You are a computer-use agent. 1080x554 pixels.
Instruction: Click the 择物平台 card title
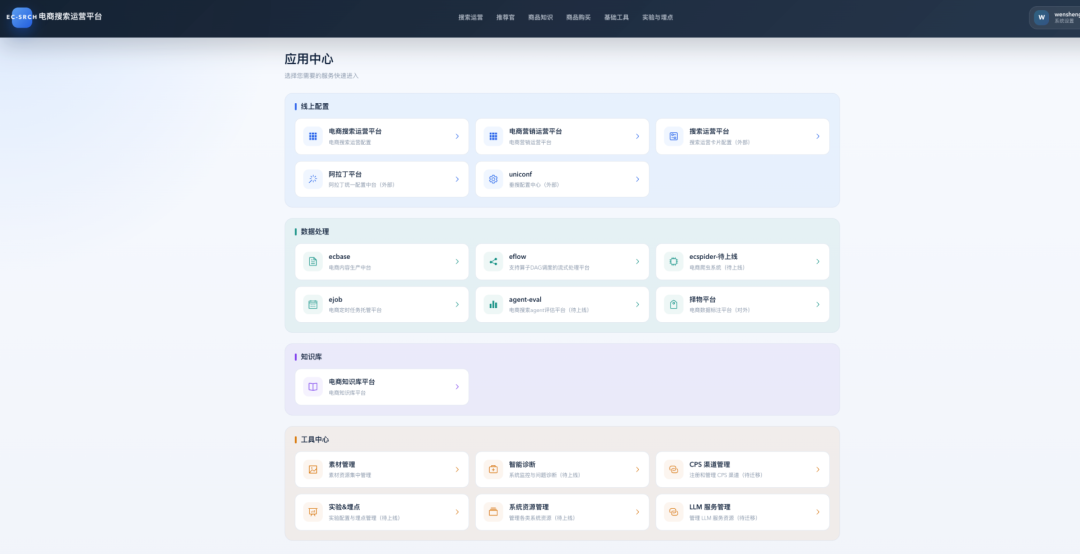(703, 300)
